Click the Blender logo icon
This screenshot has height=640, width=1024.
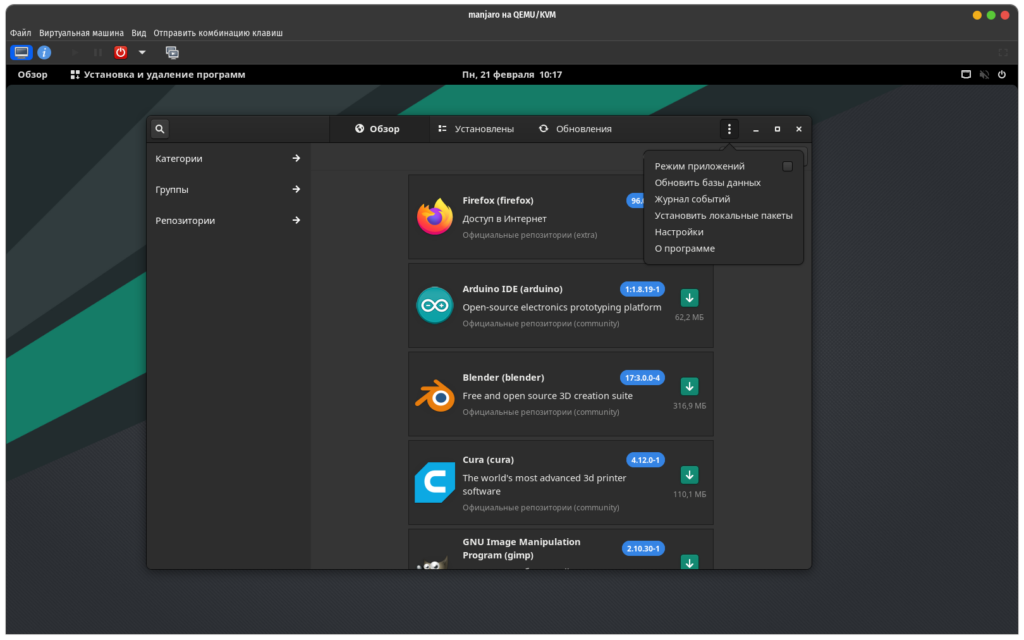[x=435, y=395]
